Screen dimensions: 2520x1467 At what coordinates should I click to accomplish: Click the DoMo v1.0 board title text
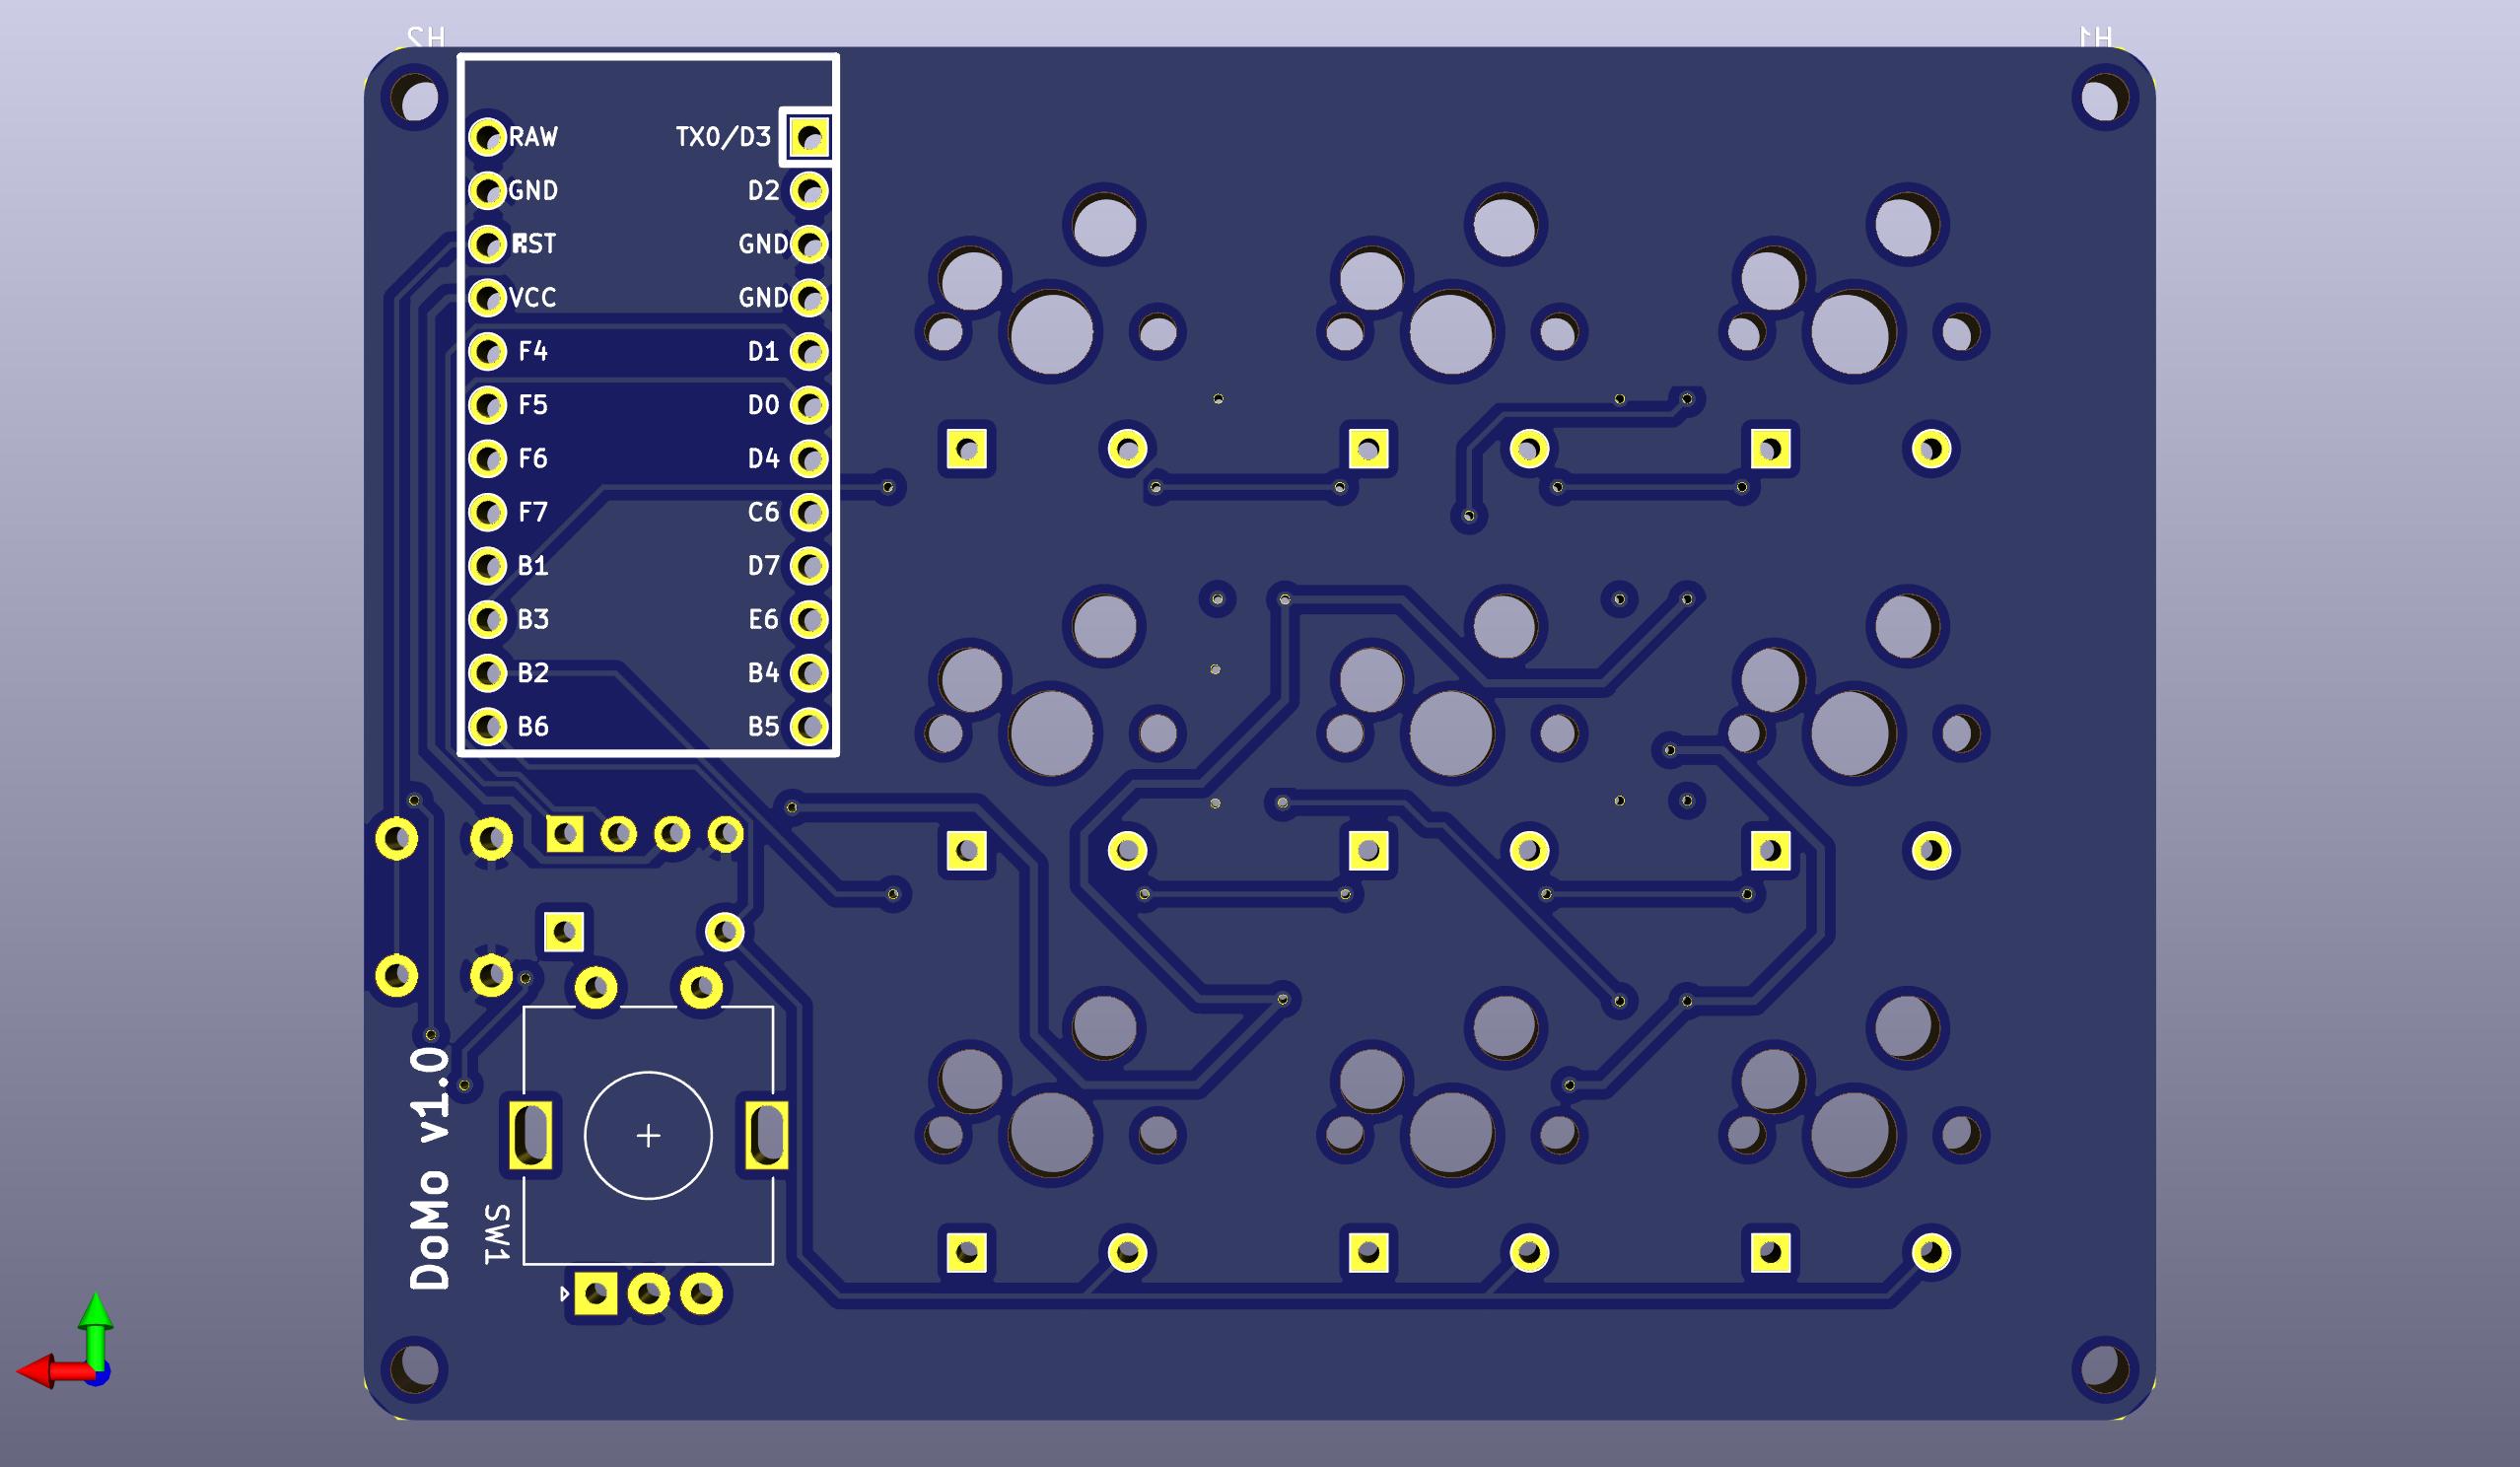[430, 1168]
